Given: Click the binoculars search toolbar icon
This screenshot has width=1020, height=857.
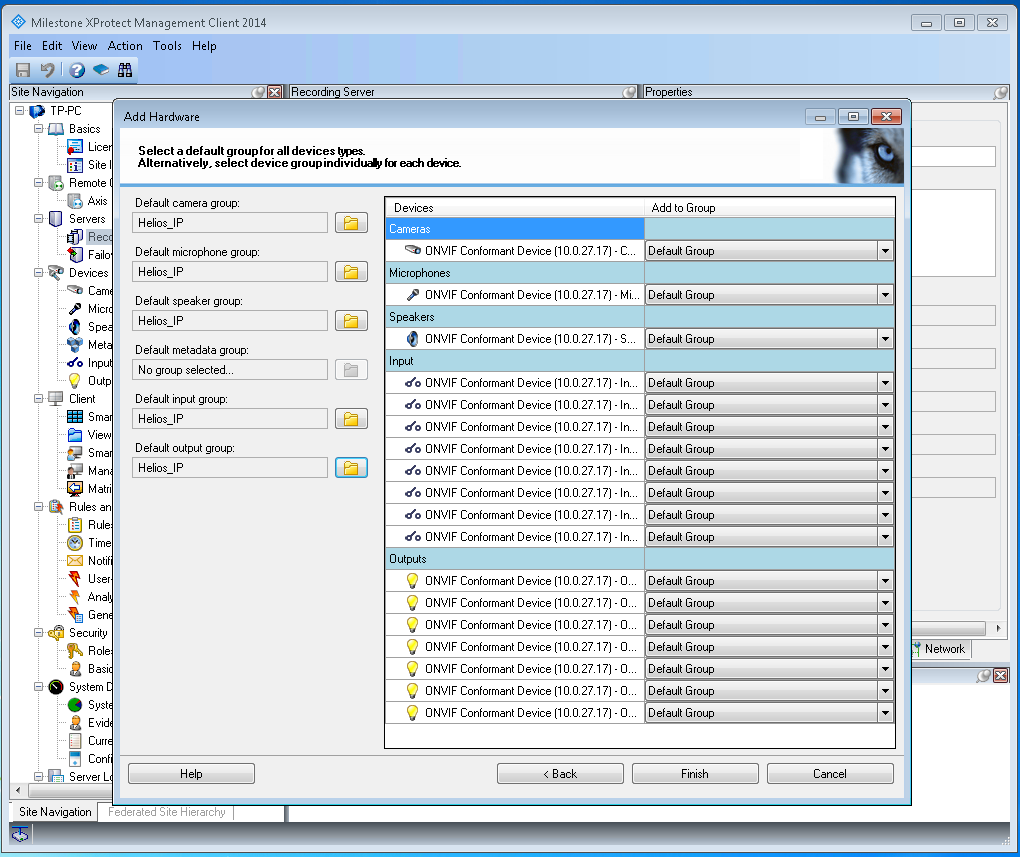Looking at the screenshot, I should 125,70.
